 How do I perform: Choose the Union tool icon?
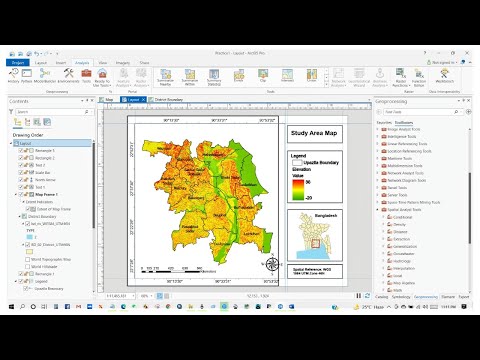click(x=312, y=76)
